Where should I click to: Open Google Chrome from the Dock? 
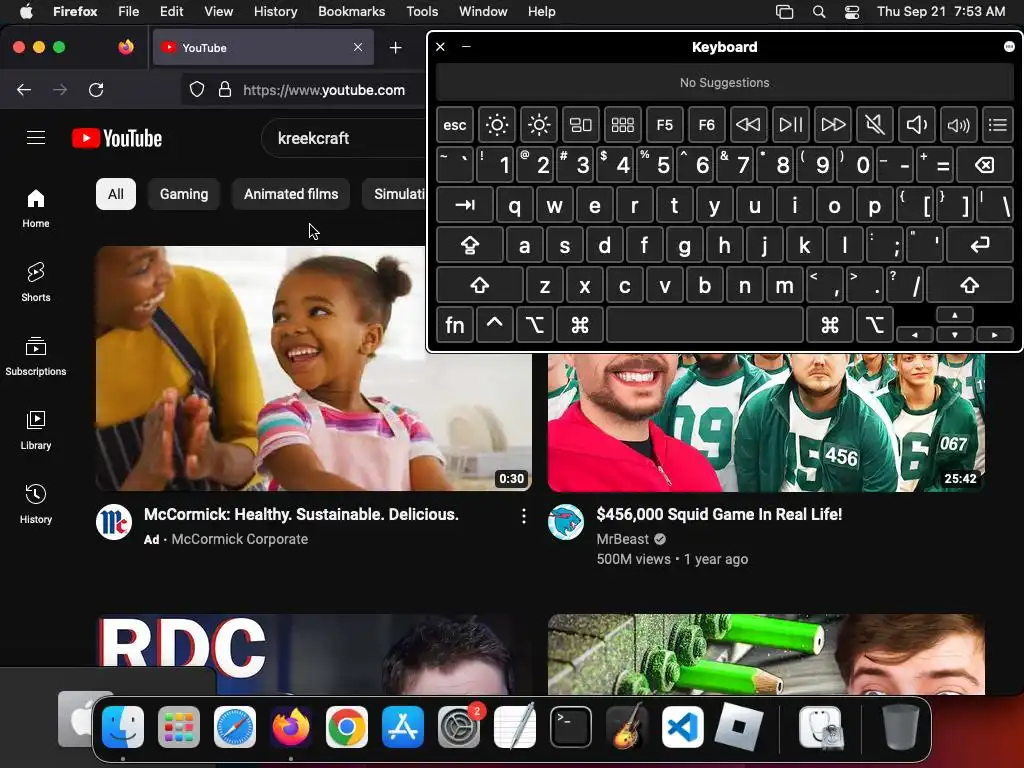tap(347, 726)
